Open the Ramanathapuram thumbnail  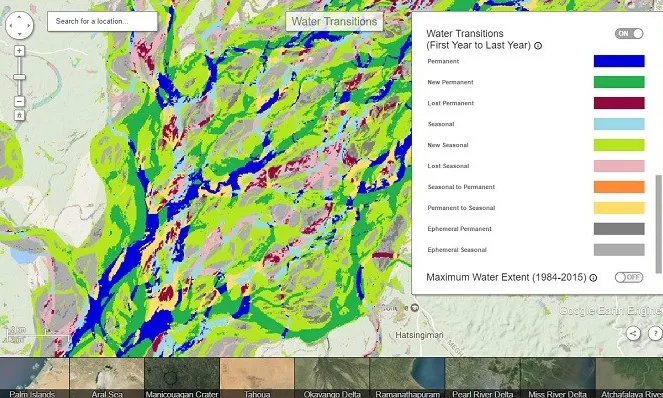coord(407,378)
